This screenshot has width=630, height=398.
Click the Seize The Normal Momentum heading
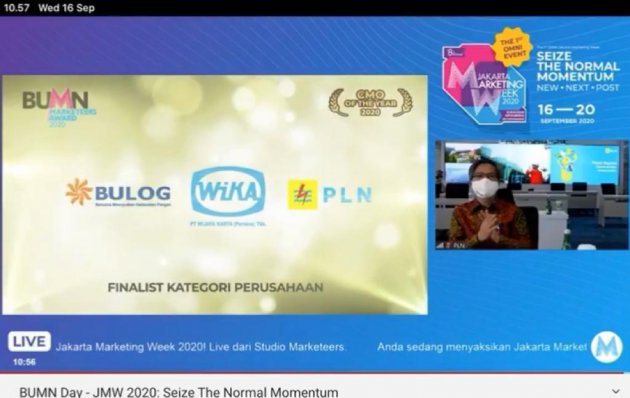(x=578, y=66)
